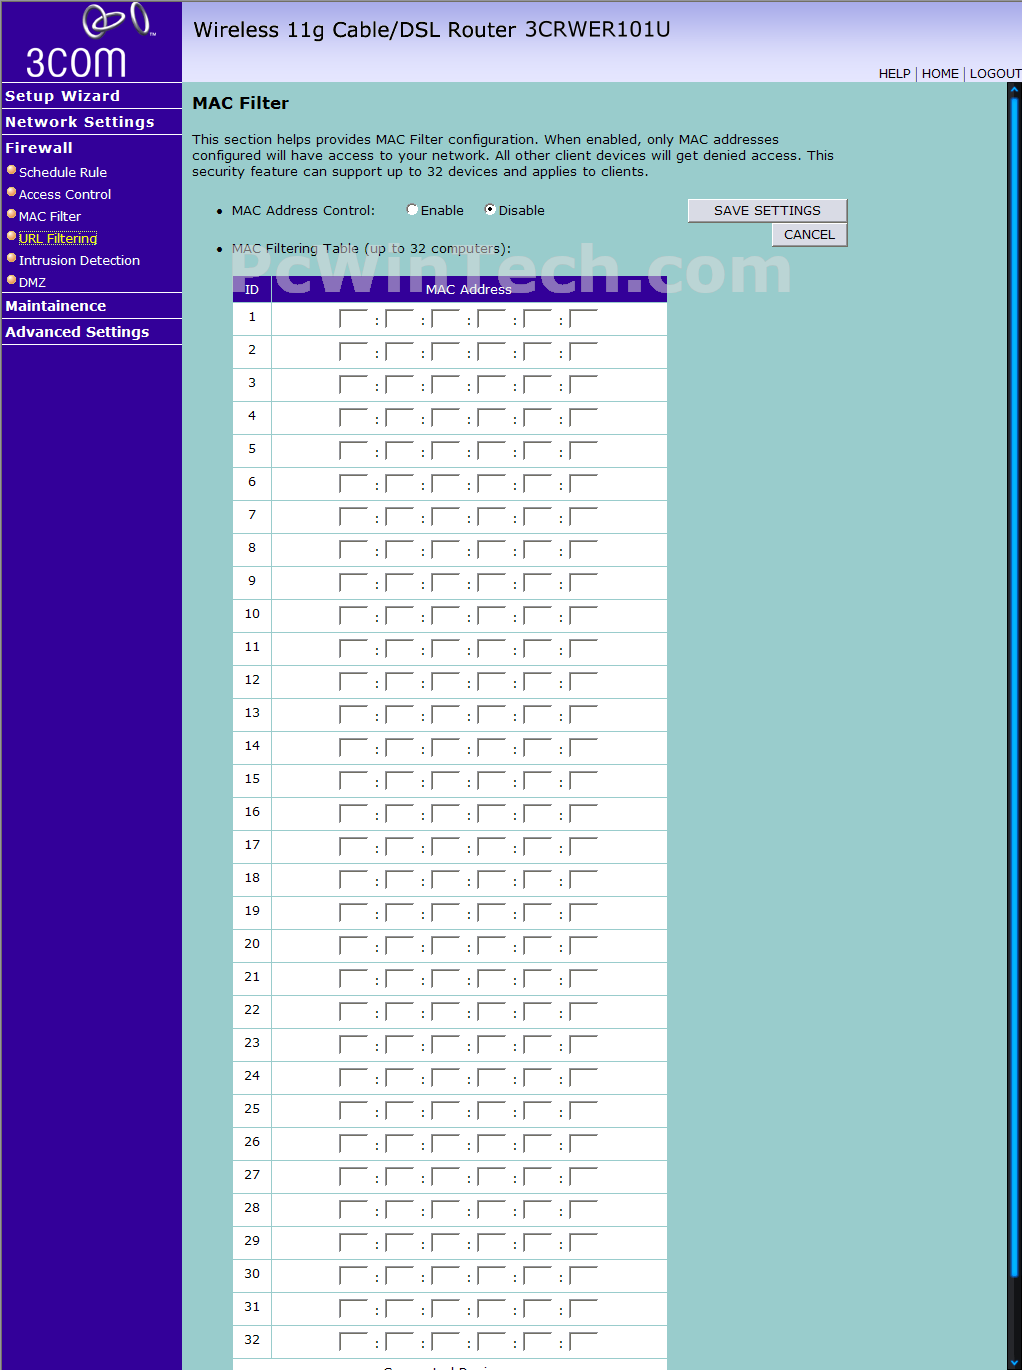Click third MAC octet field in row 28
The image size is (1022, 1370).
tap(446, 1210)
